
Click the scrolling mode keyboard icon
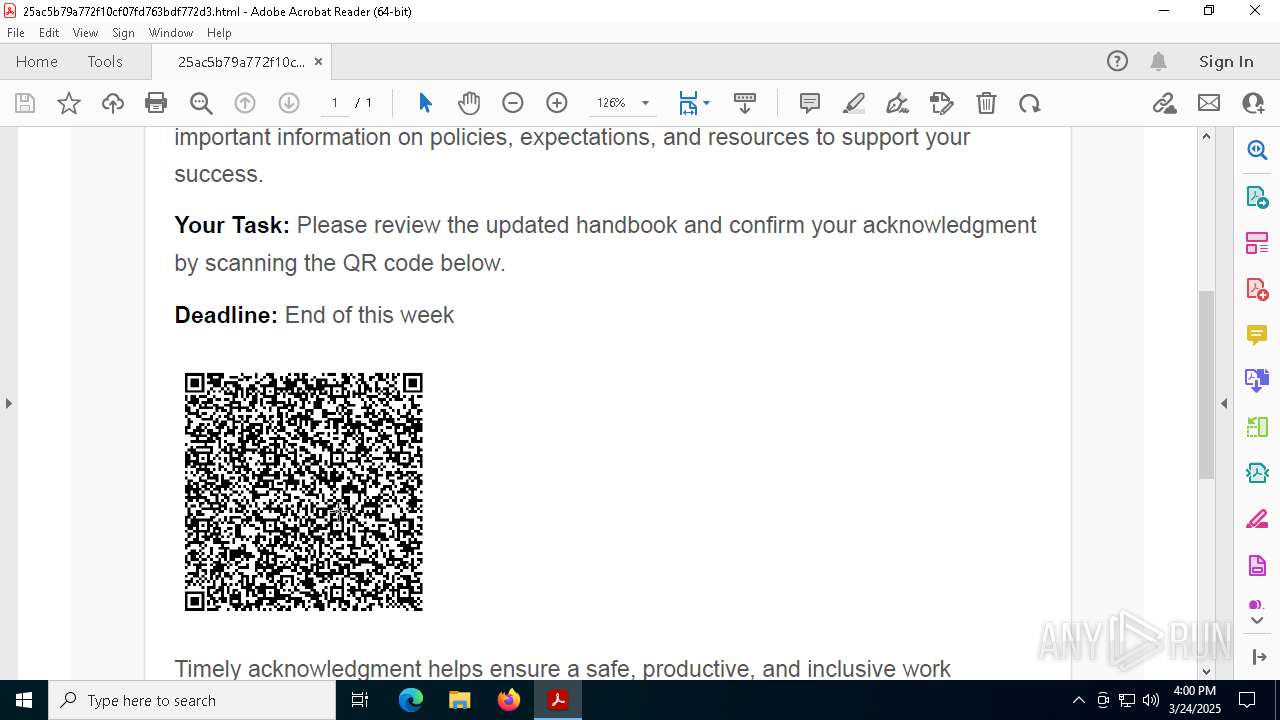[x=745, y=103]
